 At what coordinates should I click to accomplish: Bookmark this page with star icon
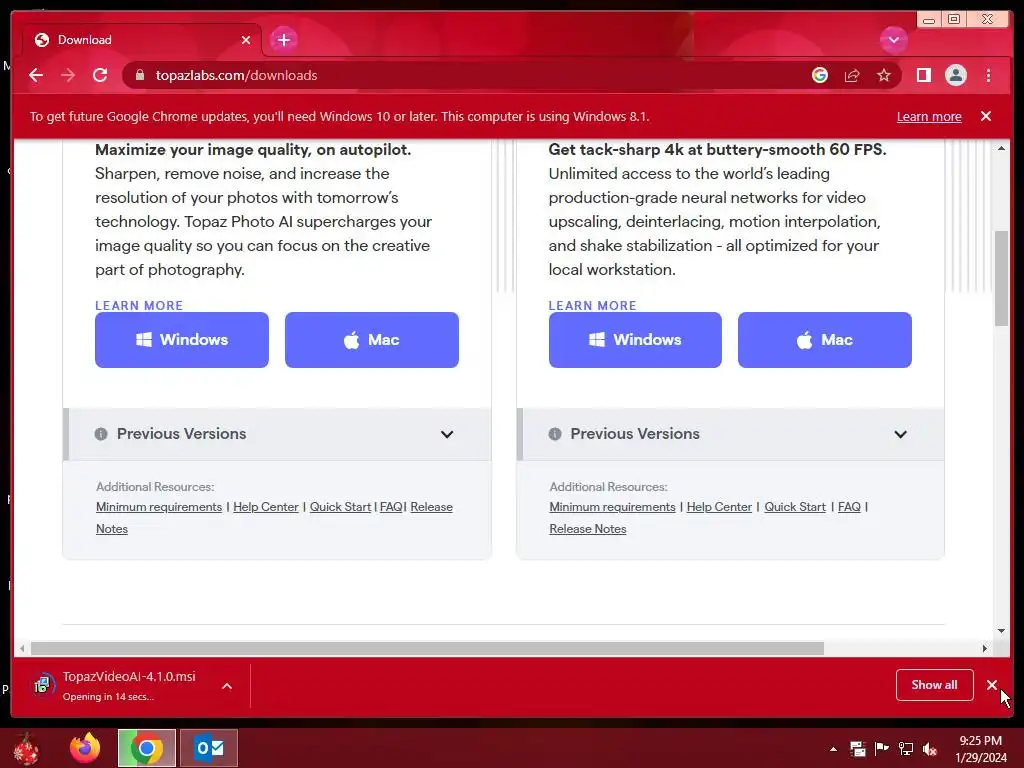(884, 76)
